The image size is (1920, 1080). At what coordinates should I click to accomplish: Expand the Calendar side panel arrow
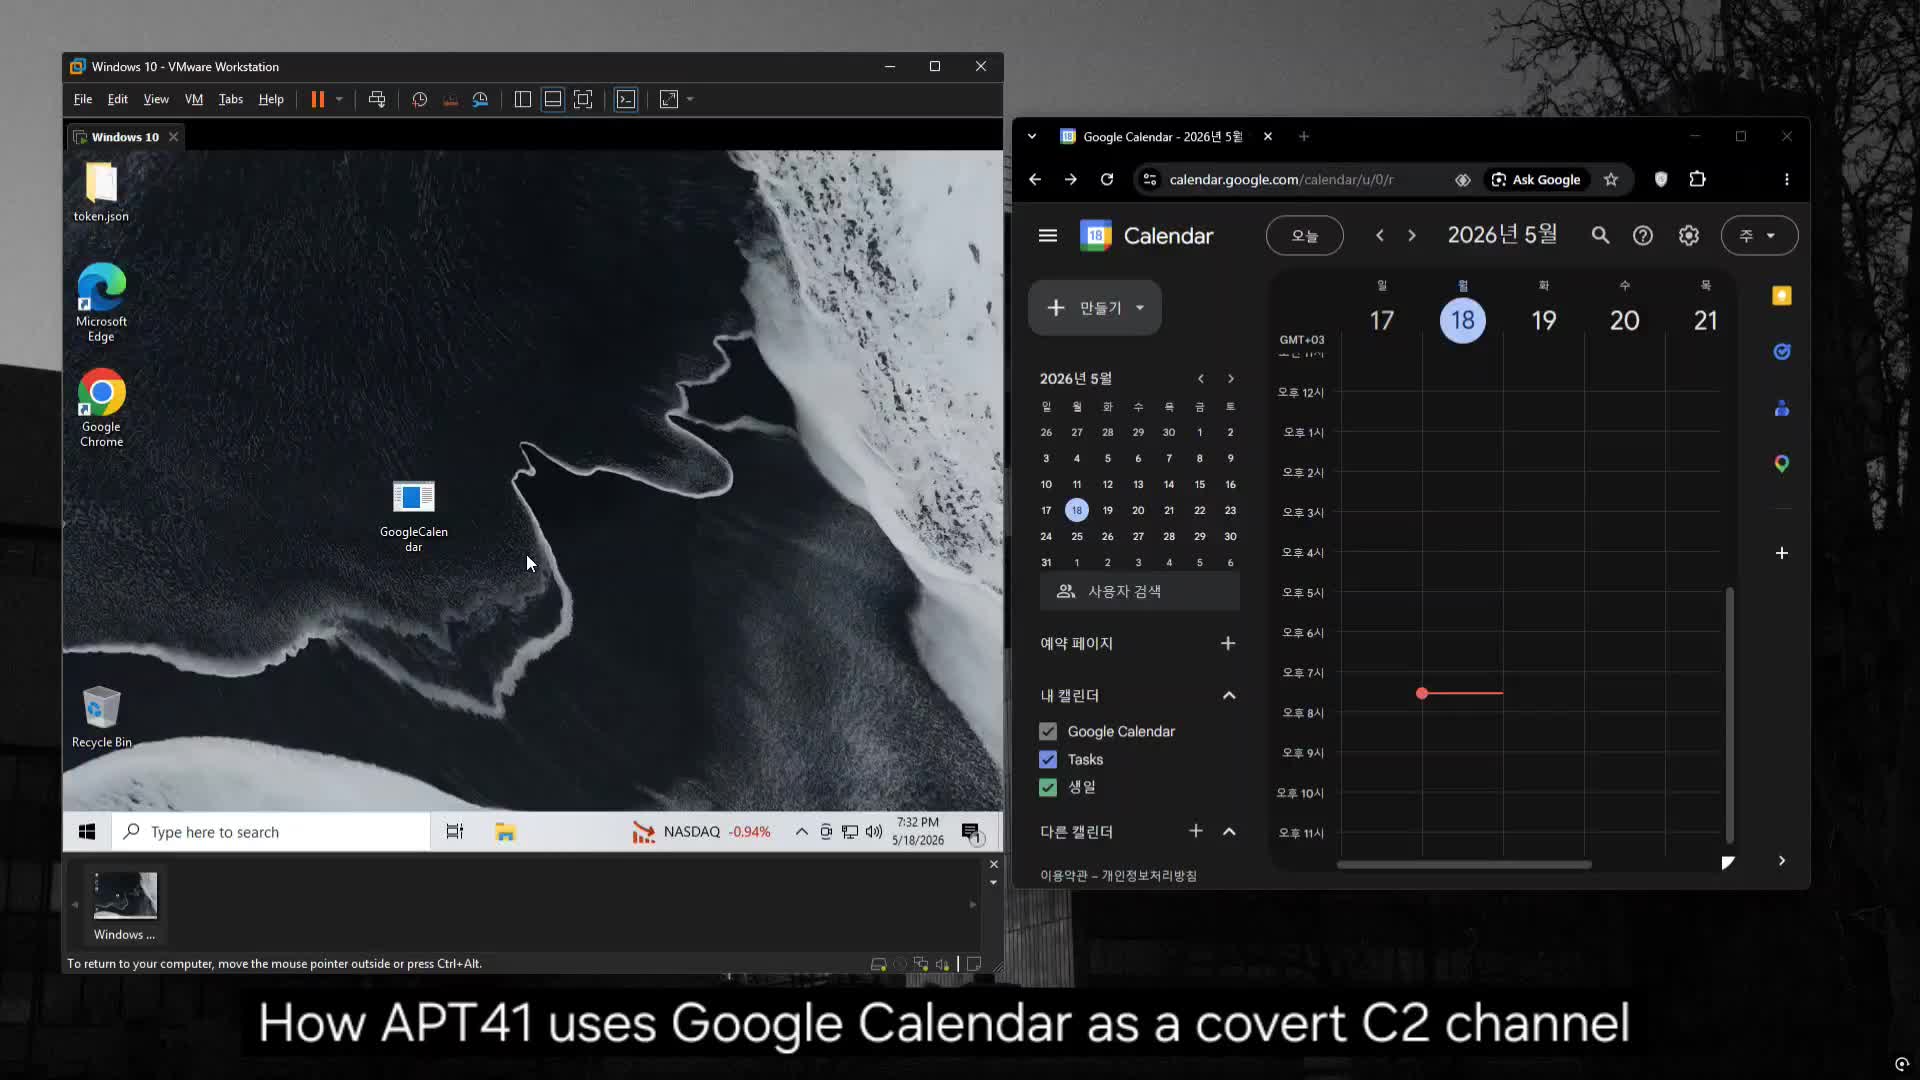click(1782, 861)
